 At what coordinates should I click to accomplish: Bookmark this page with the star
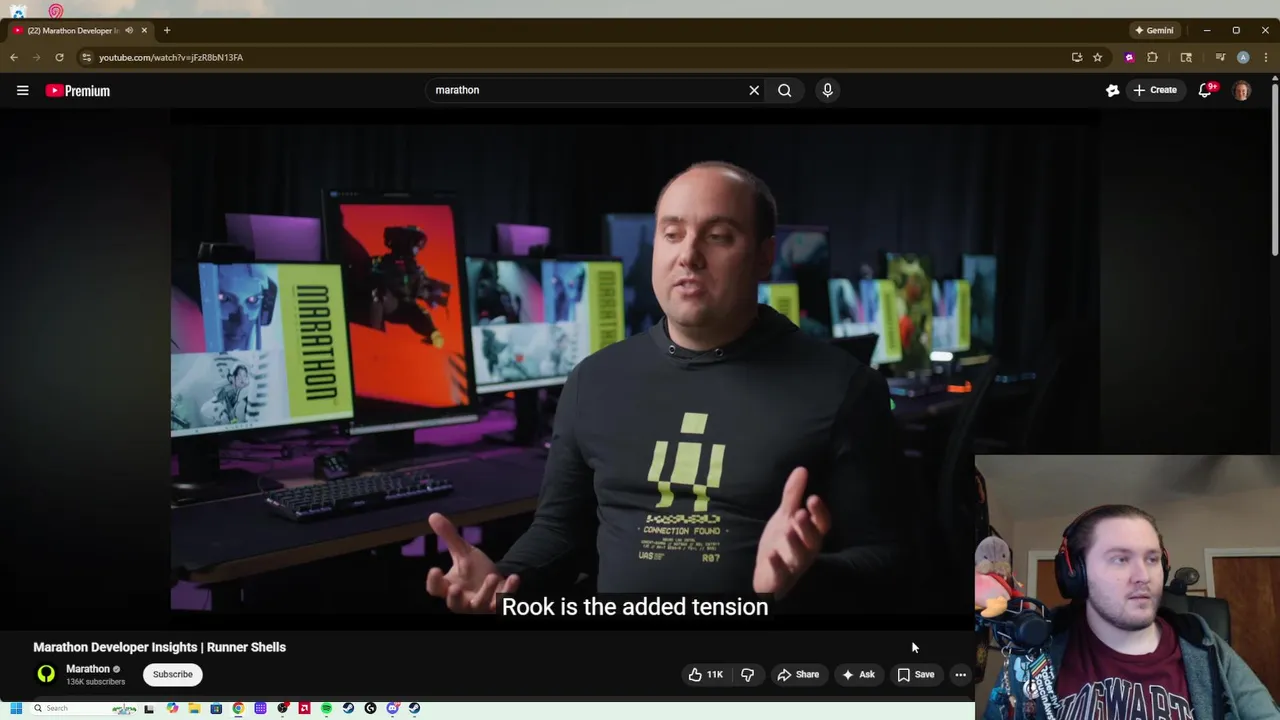click(1097, 57)
